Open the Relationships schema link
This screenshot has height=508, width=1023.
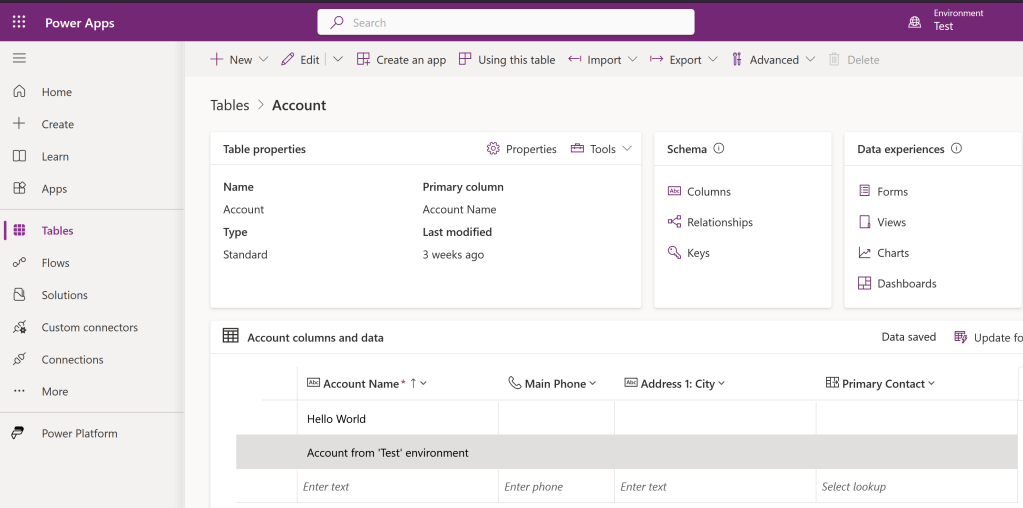click(719, 222)
